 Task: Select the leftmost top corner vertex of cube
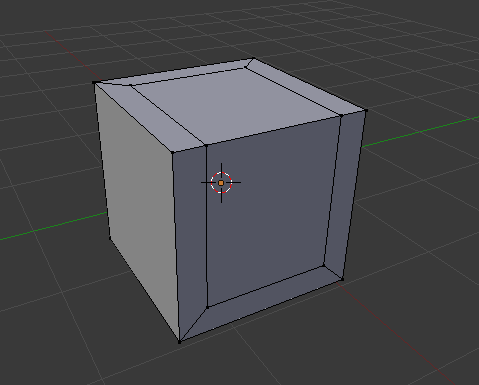(94, 82)
